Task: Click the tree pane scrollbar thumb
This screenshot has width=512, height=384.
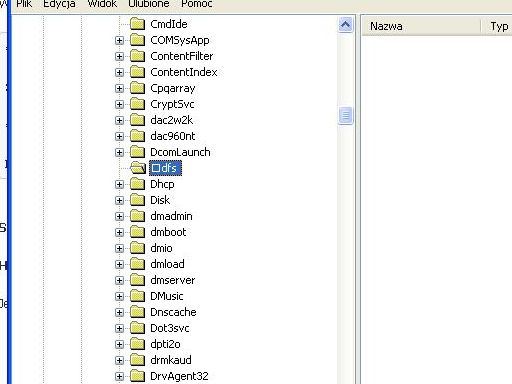Action: click(345, 115)
